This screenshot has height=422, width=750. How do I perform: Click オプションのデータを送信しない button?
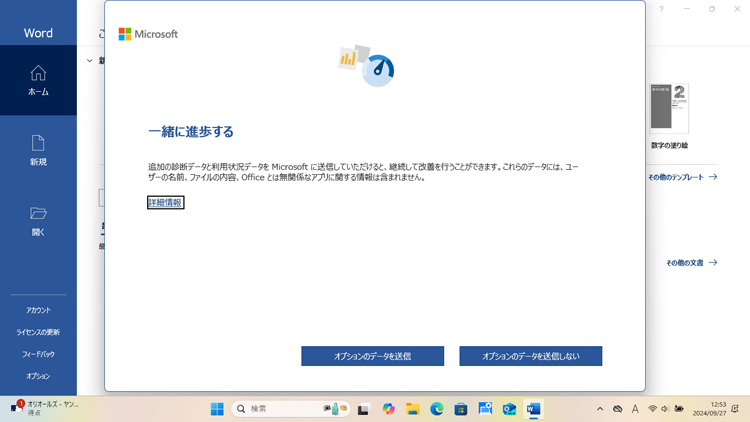pos(530,356)
